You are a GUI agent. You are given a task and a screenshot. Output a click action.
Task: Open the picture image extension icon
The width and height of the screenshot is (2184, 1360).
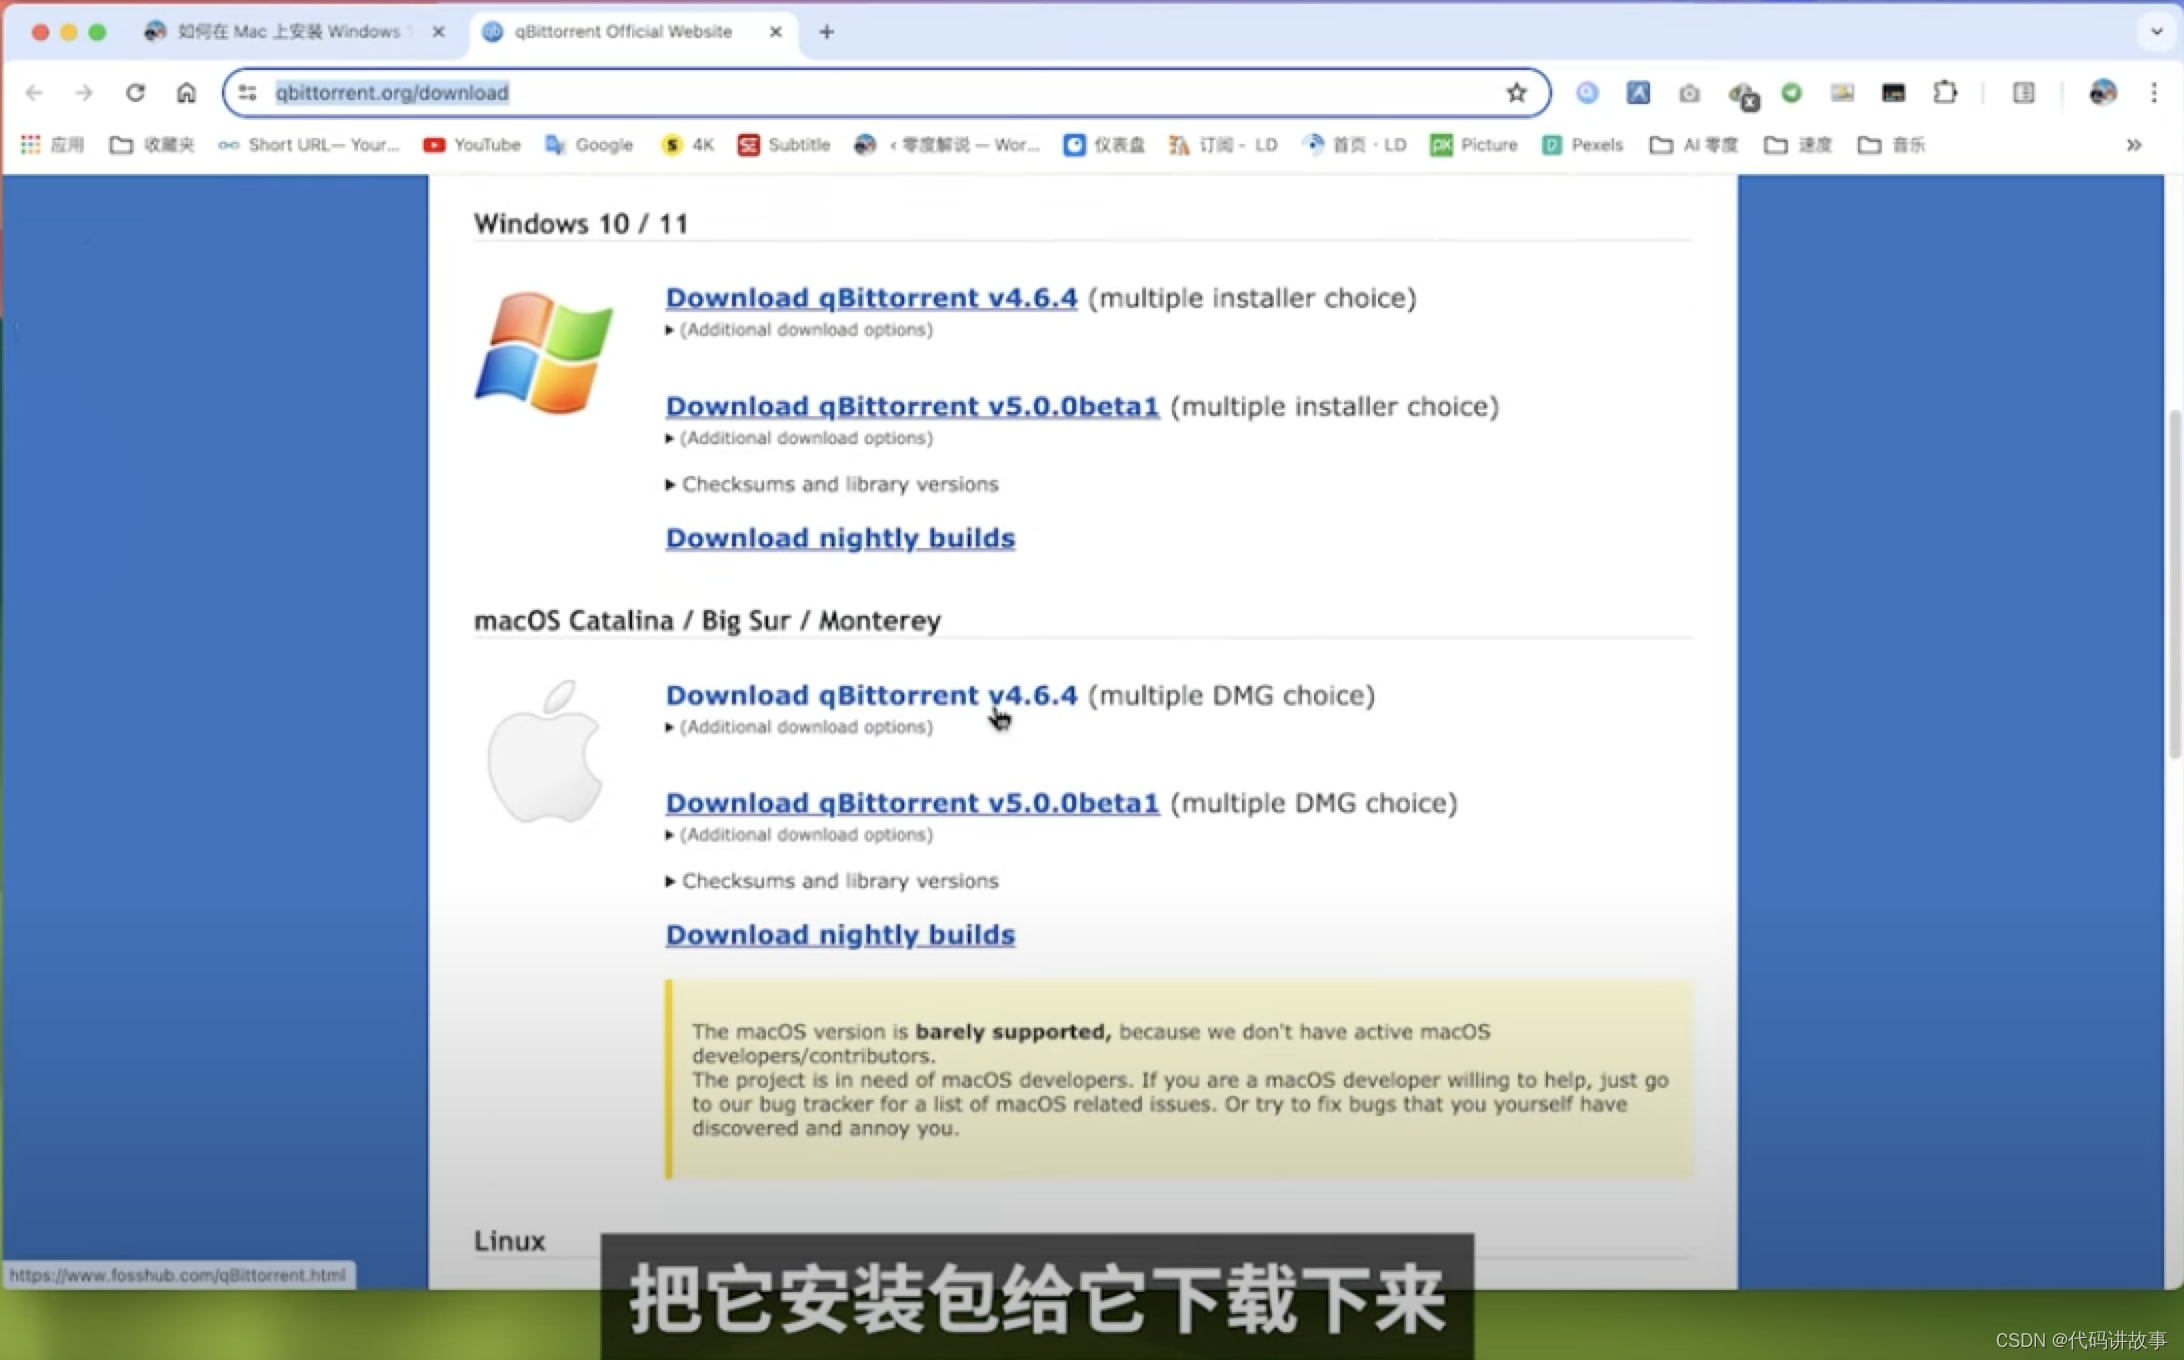click(1842, 93)
